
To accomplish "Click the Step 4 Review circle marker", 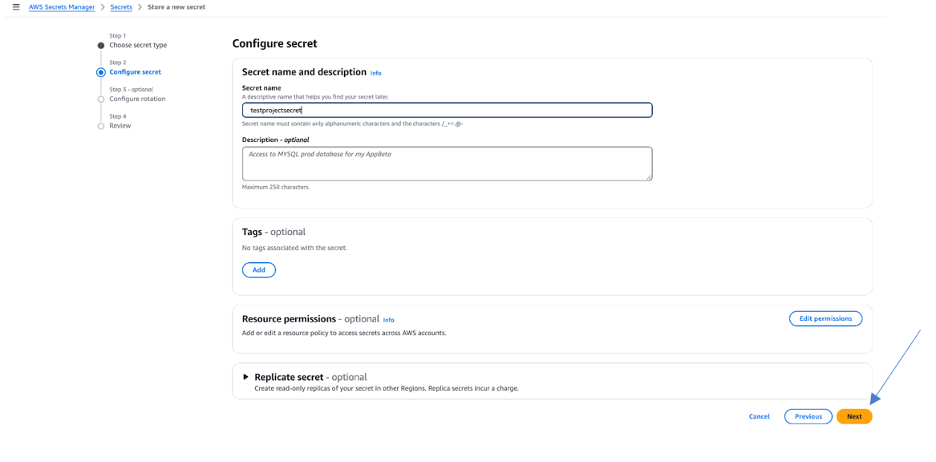I will (x=101, y=126).
